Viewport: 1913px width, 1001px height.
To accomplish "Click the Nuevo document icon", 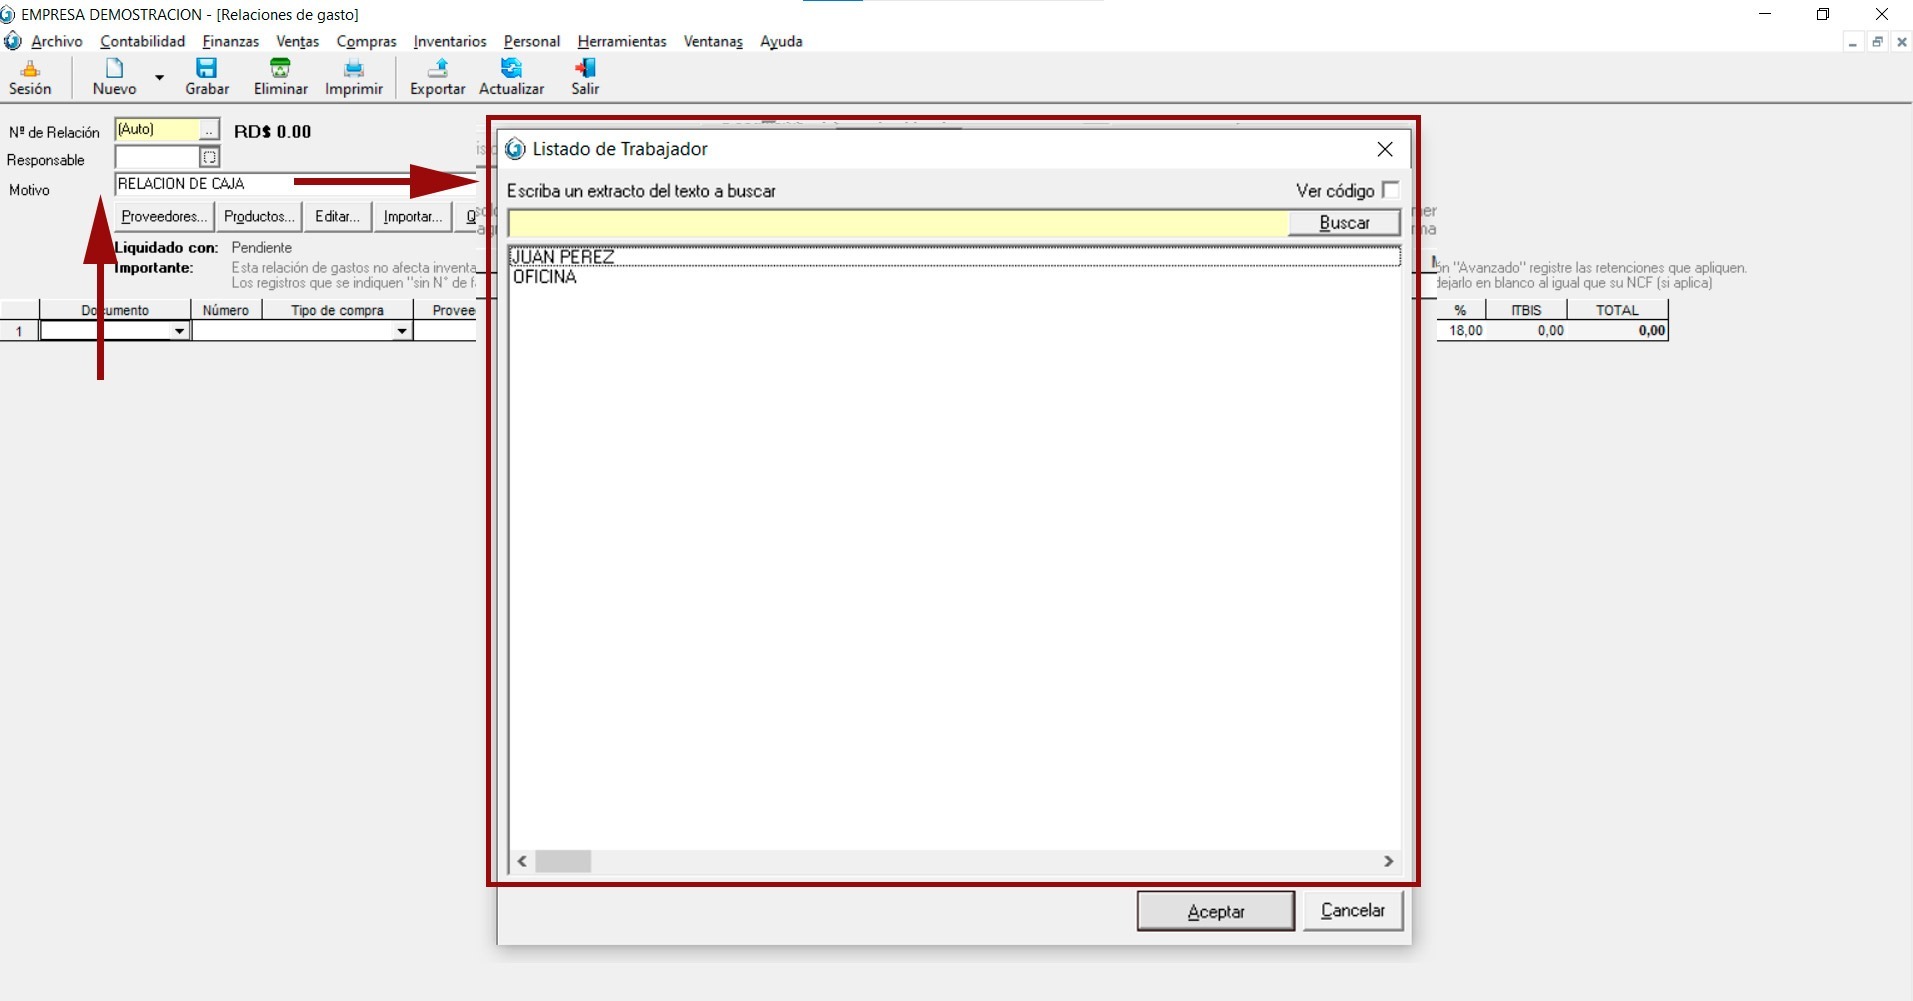I will tap(114, 69).
